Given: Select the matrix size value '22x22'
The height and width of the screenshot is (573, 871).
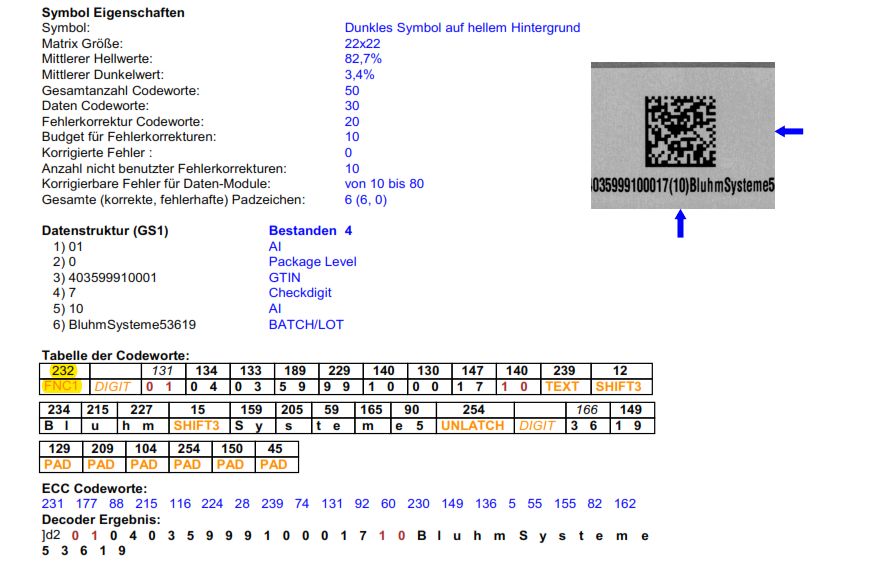Looking at the screenshot, I should coord(362,43).
